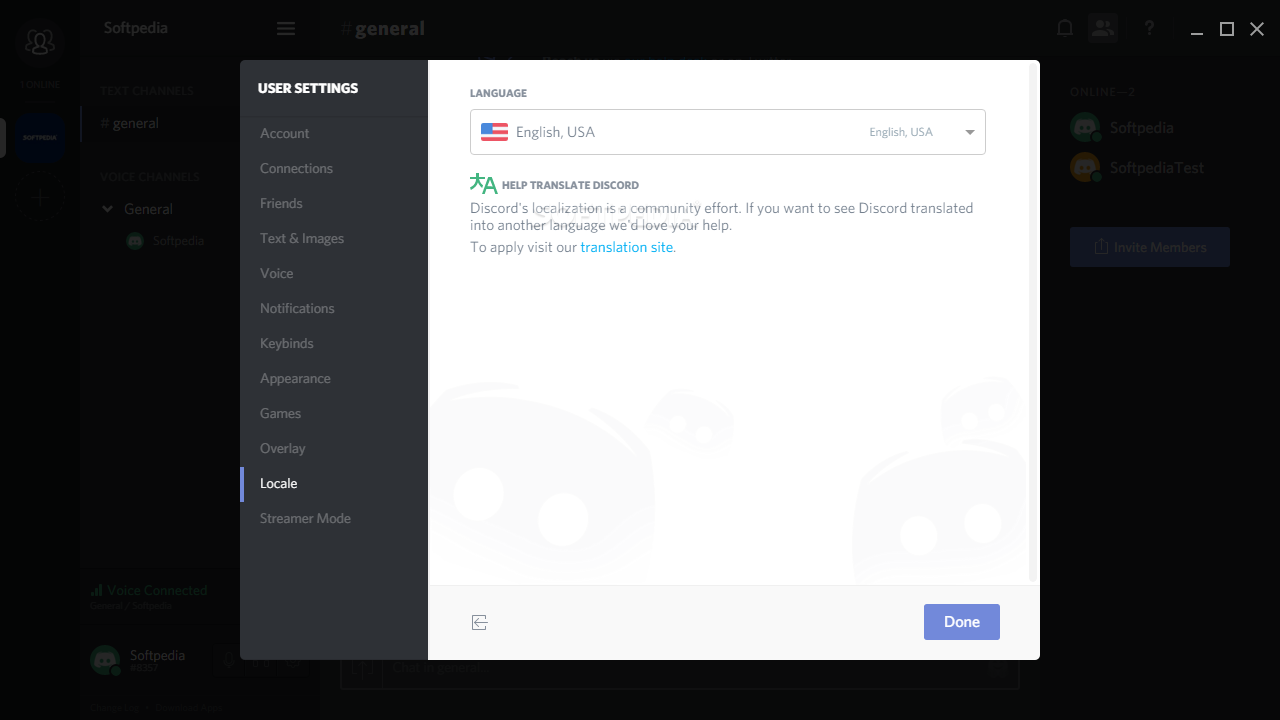Toggle the member list icon
This screenshot has width=1280, height=720.
pos(1103,28)
